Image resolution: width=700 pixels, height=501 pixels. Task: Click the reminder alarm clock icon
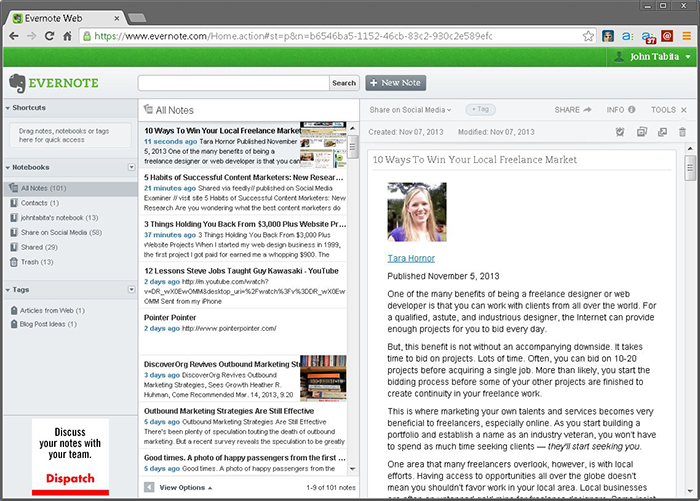tap(620, 131)
